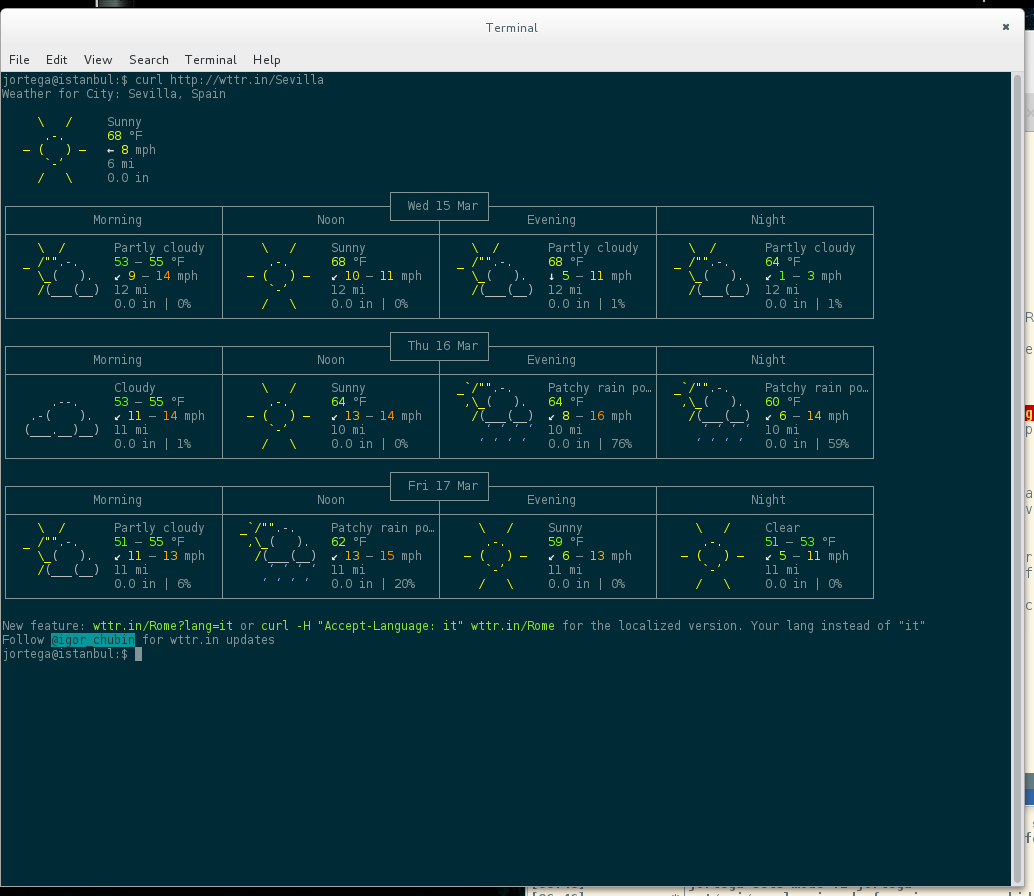The image size is (1034, 896).
Task: Open the View menu
Action: (x=98, y=59)
